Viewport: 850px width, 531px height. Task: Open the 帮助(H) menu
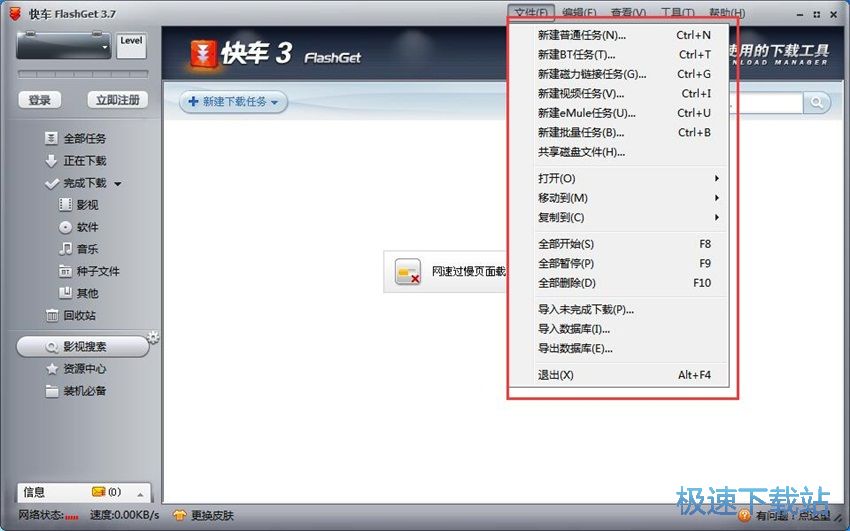click(727, 12)
